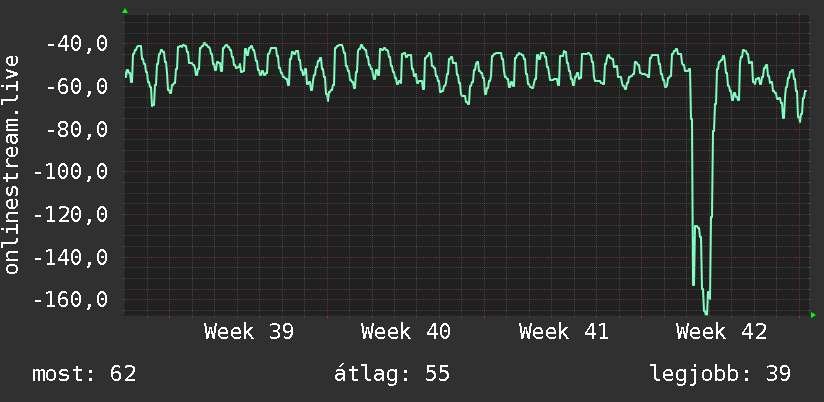Click the -100,0 y-axis label
This screenshot has width=824, height=402.
coord(71,172)
